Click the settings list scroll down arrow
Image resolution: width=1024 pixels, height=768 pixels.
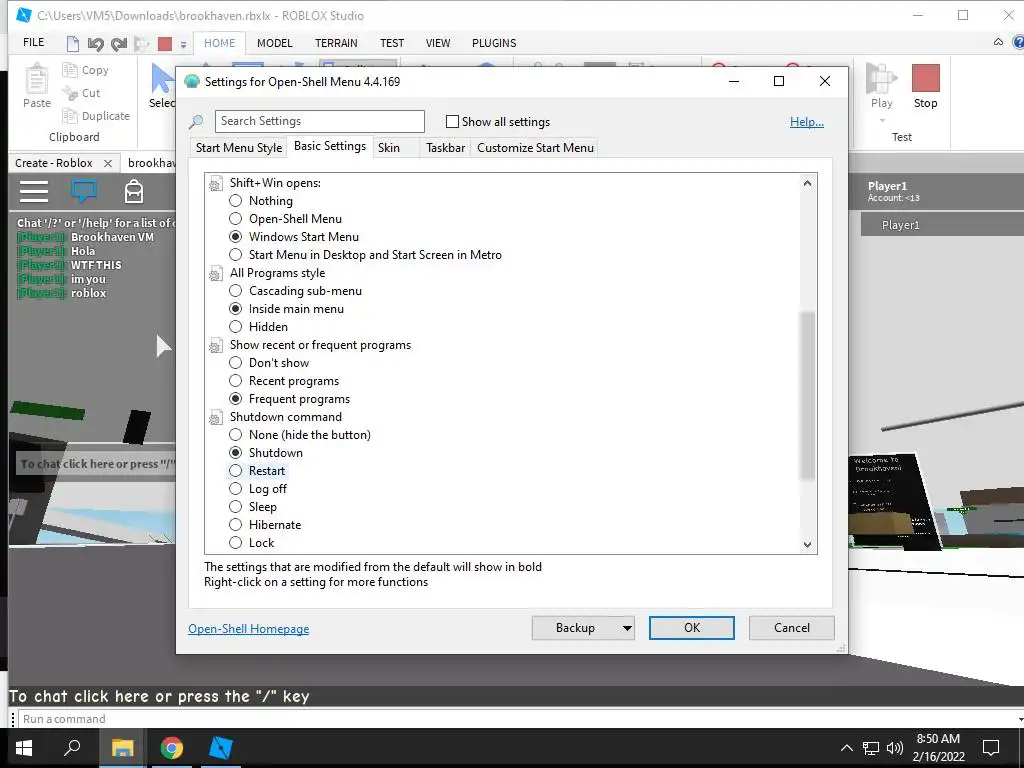pos(808,545)
